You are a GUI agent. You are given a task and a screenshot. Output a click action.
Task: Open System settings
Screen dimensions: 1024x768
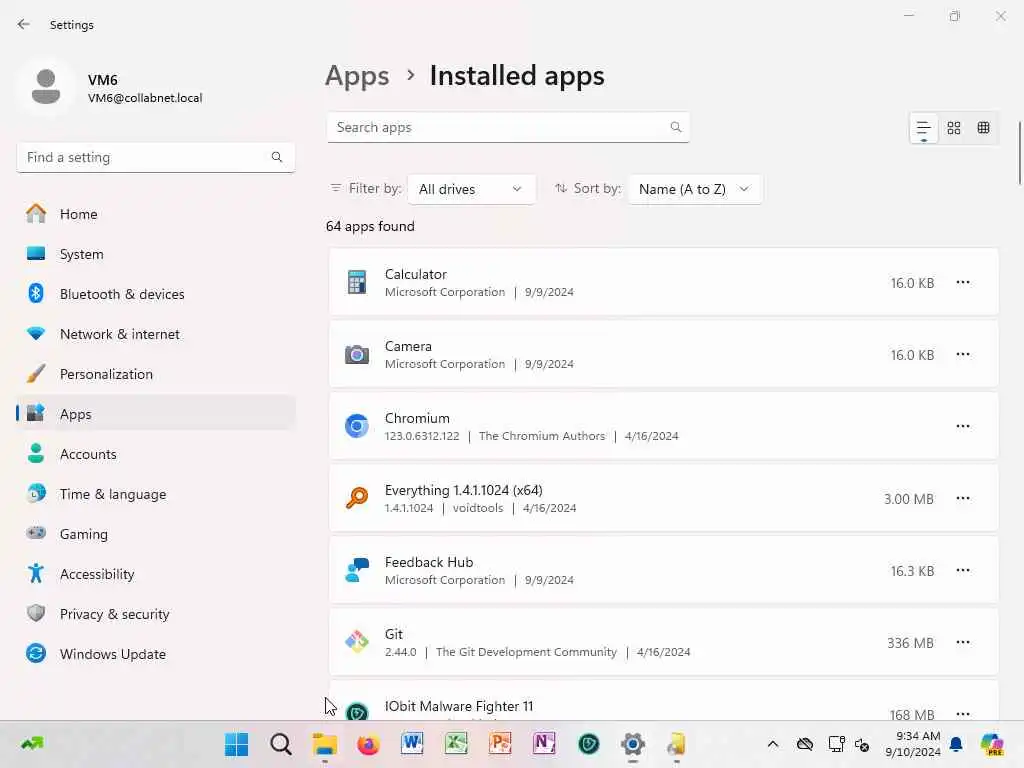155,254
